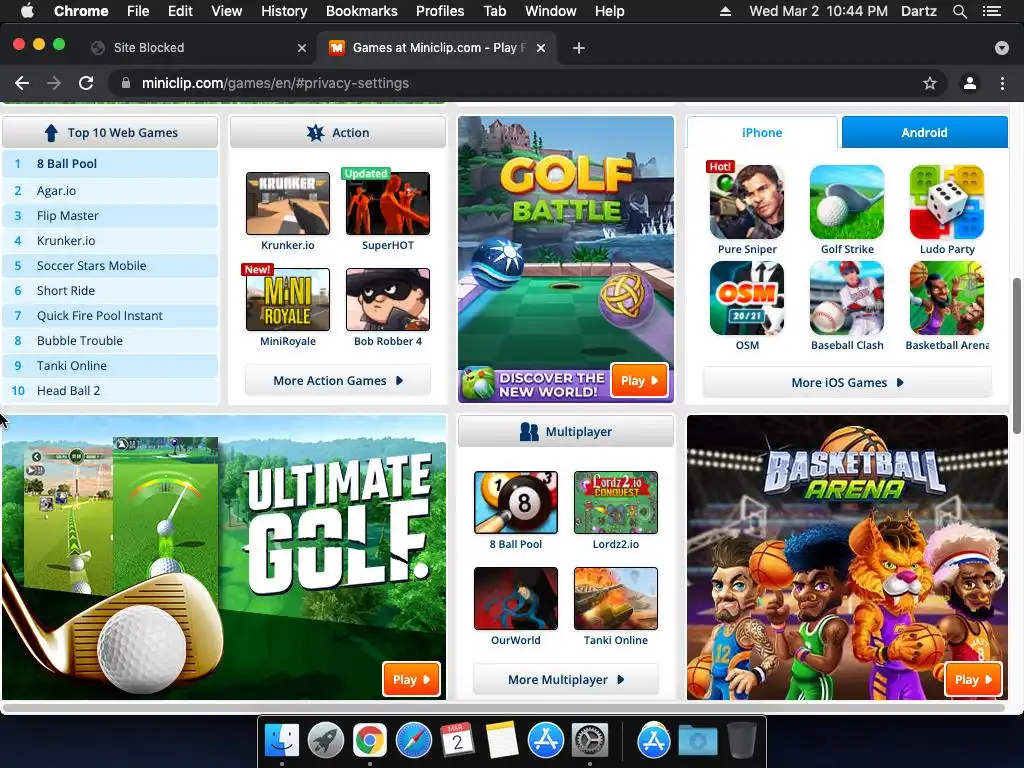Open the Chrome History menu
This screenshot has width=1024, height=768.
[x=284, y=11]
